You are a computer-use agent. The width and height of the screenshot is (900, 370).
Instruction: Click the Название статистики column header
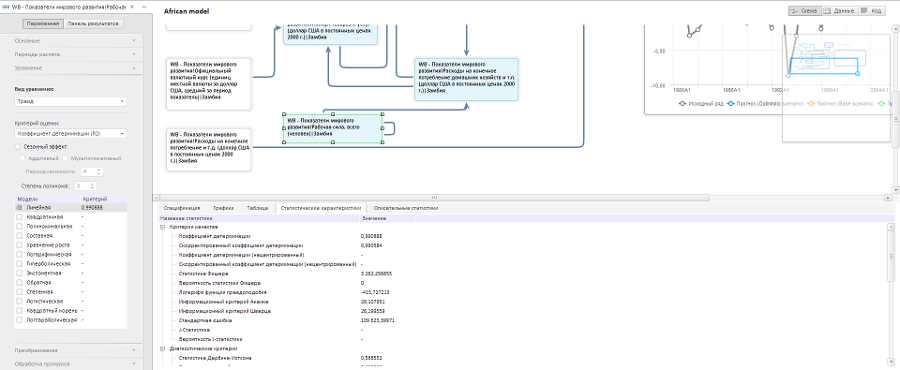[x=259, y=219]
